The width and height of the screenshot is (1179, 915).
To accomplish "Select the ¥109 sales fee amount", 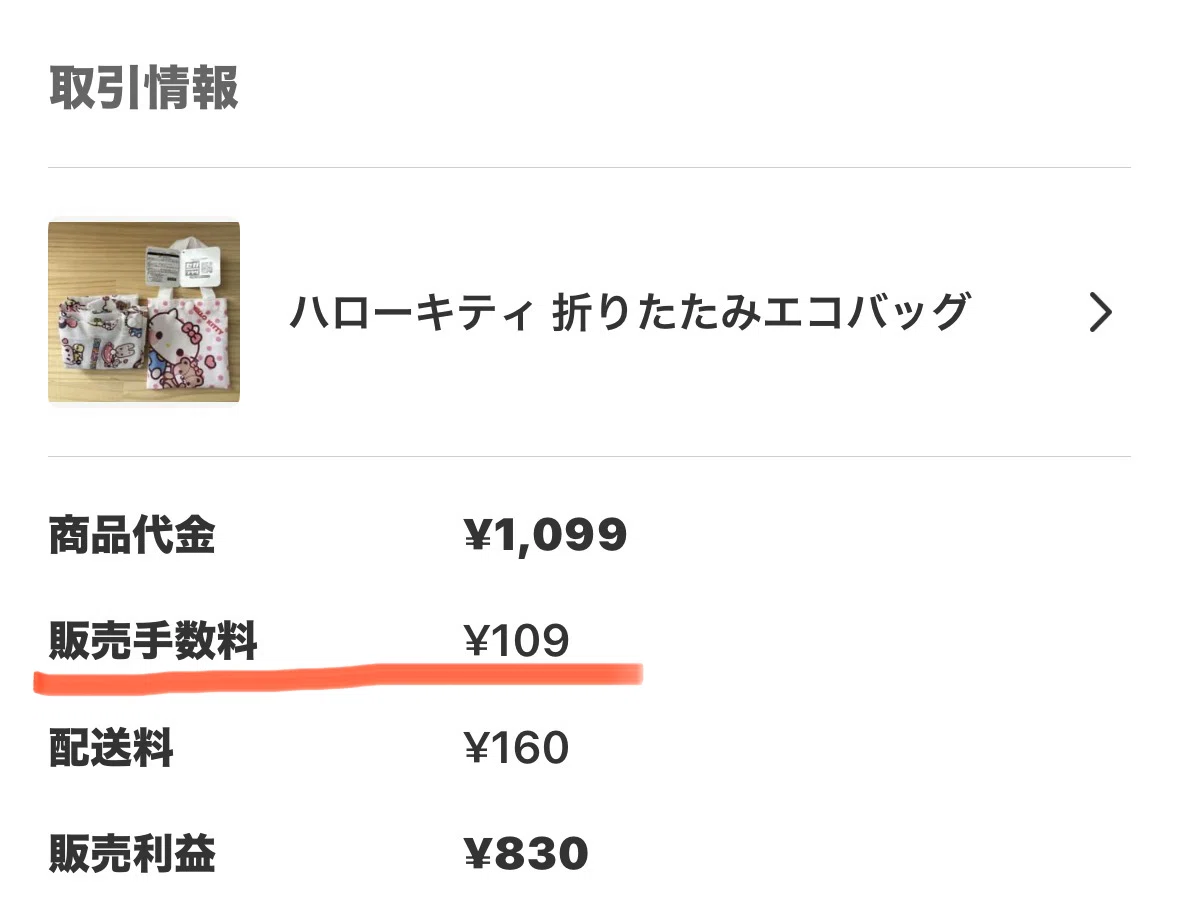I will click(516, 641).
